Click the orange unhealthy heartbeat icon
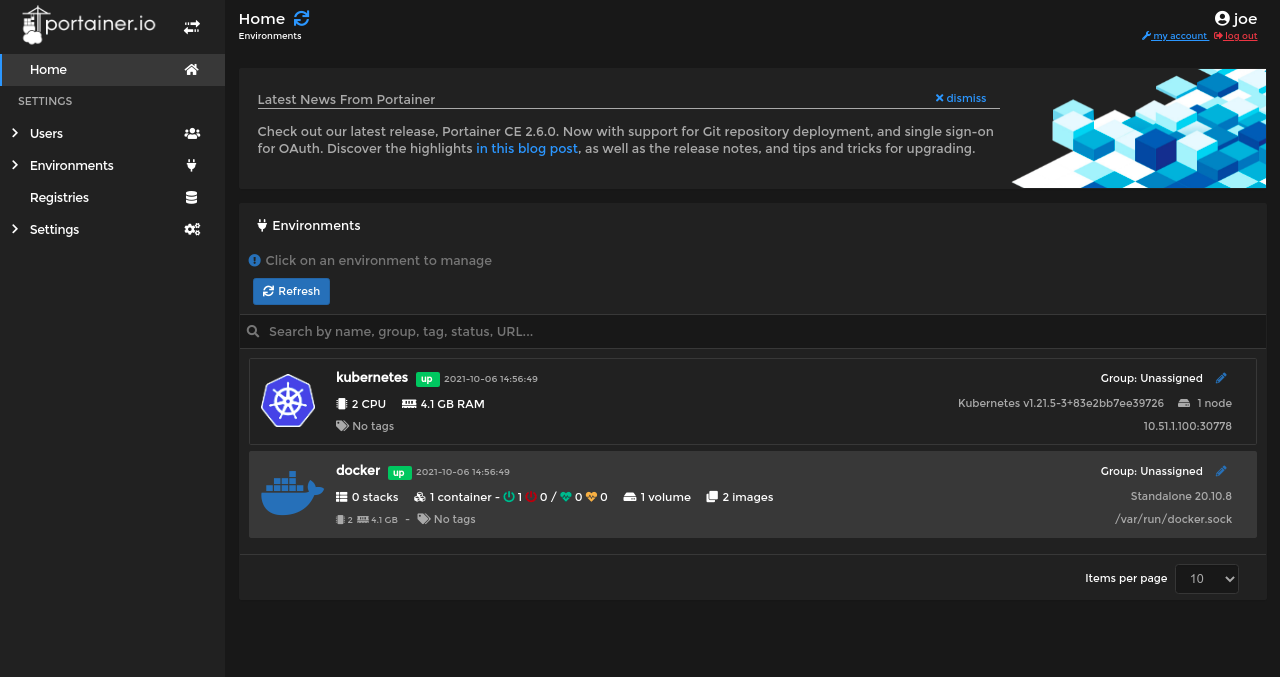This screenshot has width=1280, height=677. pos(591,497)
